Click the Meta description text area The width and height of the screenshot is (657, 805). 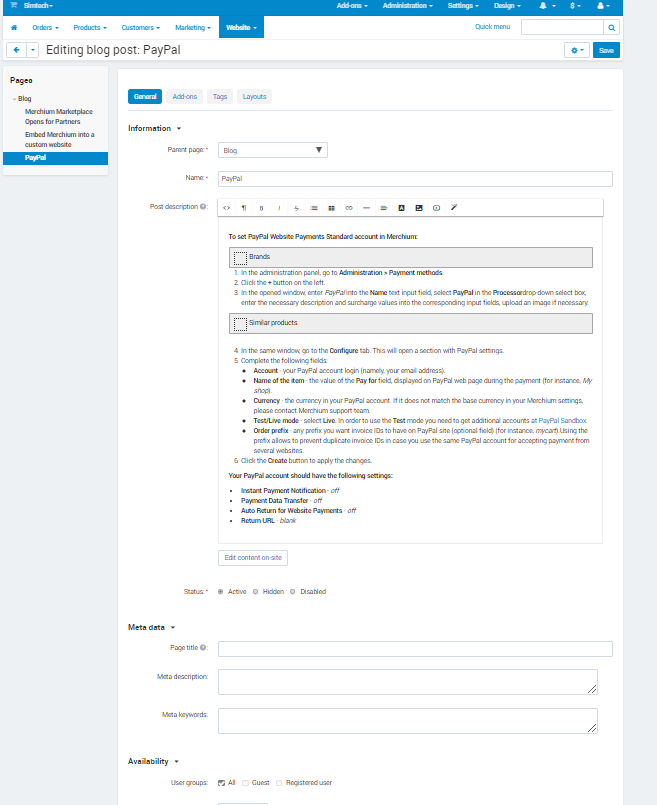[x=408, y=682]
